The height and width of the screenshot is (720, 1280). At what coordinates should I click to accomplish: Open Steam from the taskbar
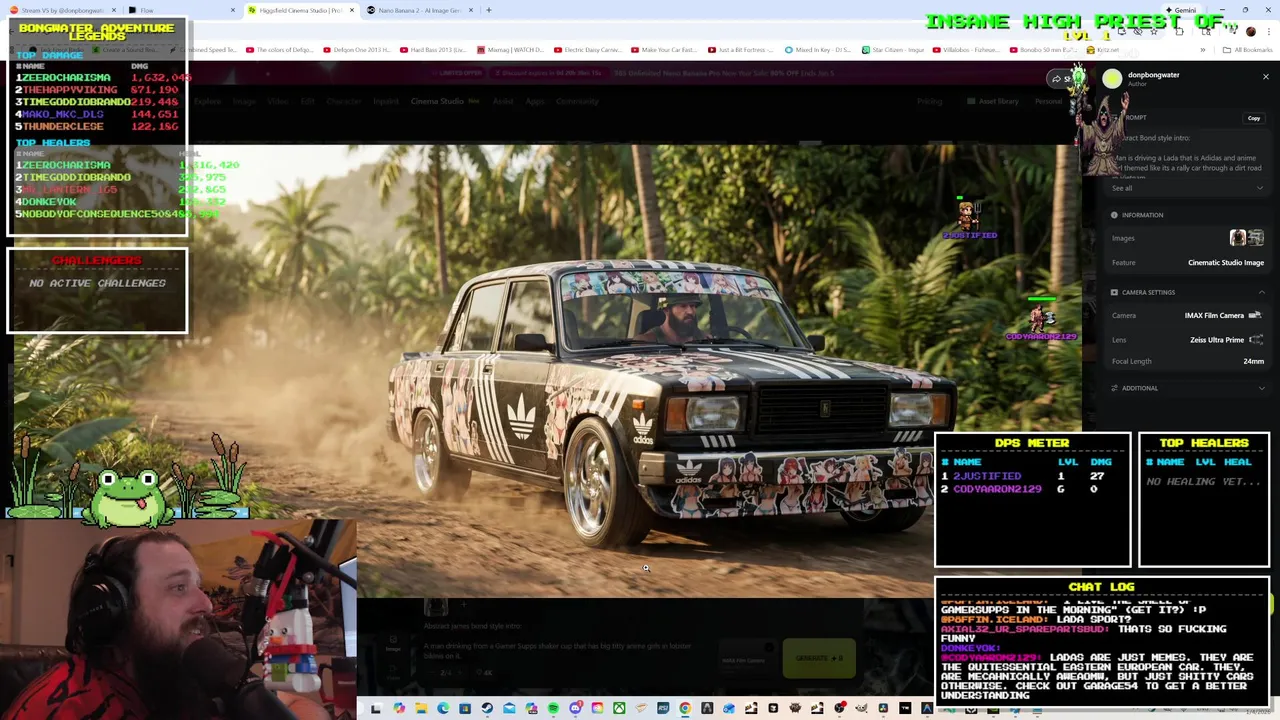(x=487, y=708)
